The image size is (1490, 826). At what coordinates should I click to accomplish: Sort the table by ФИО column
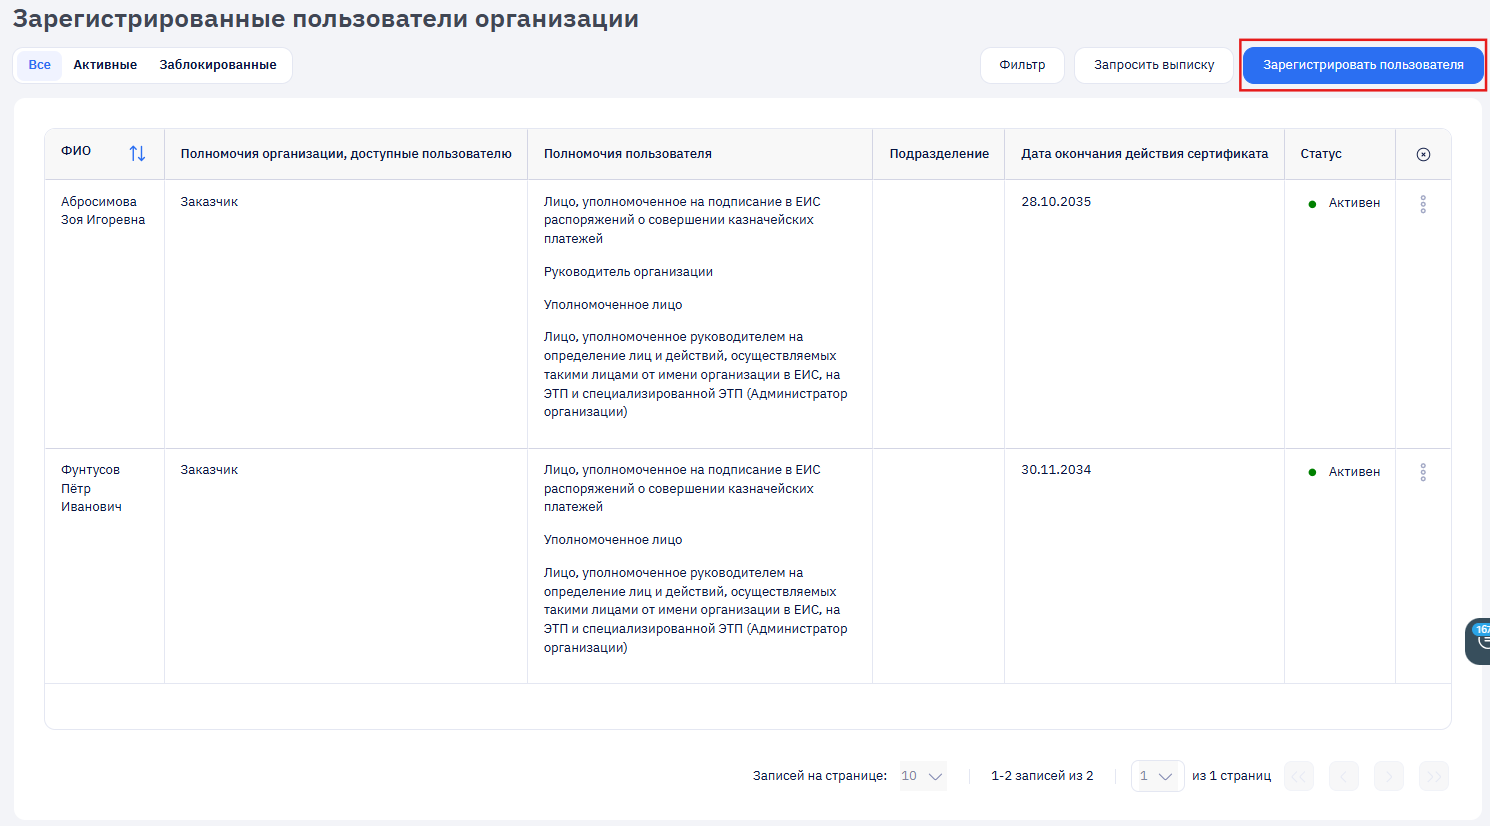(x=137, y=153)
